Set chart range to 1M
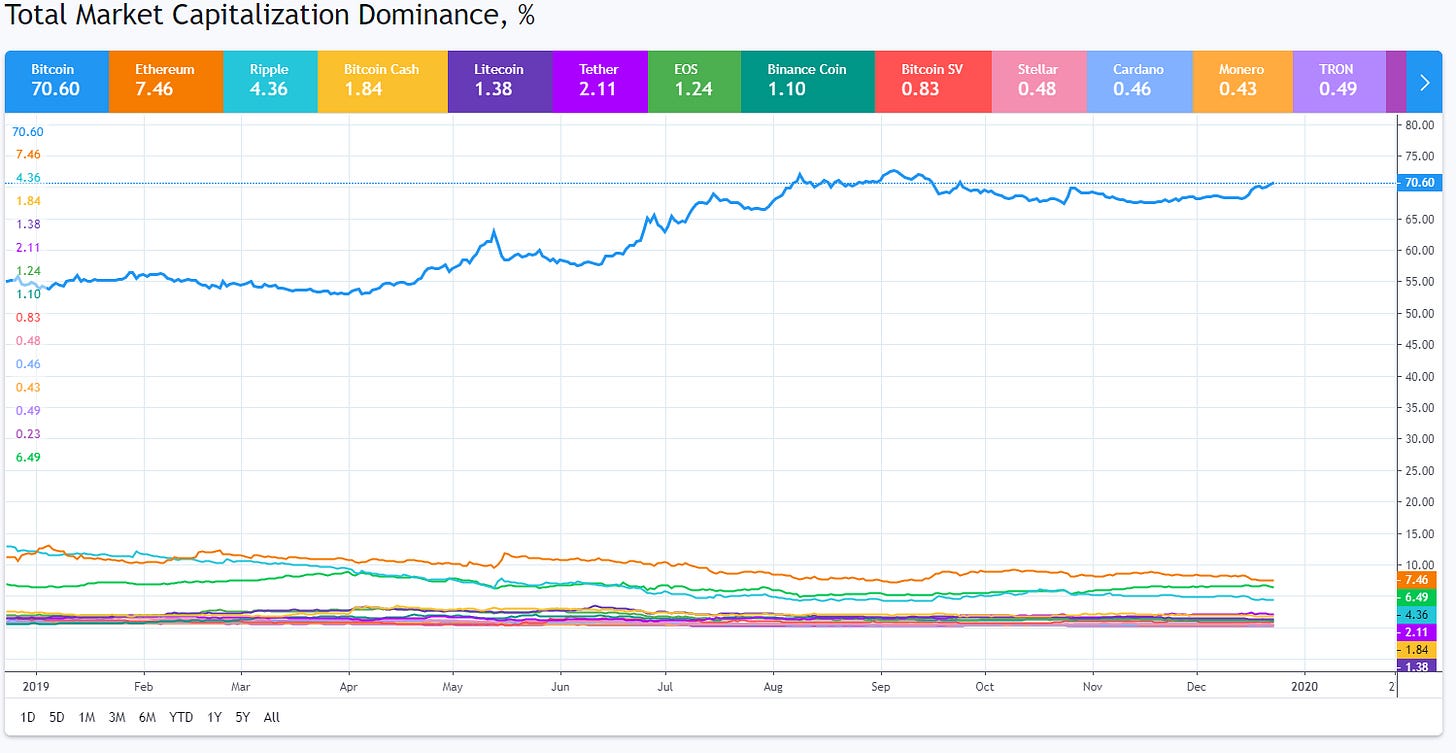The width and height of the screenshot is (1456, 753). pyautogui.click(x=87, y=717)
